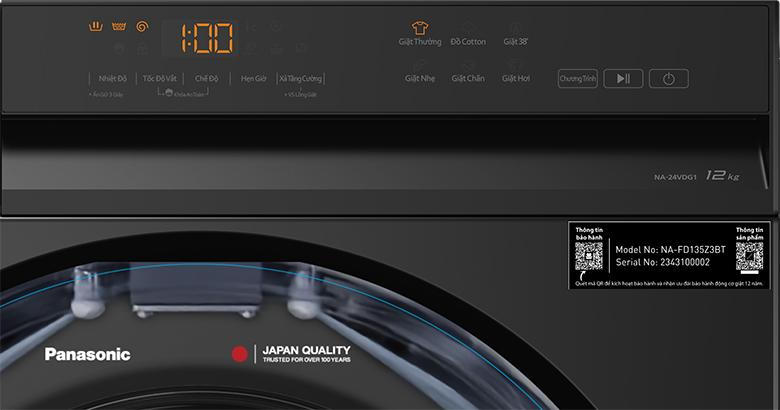Tap the 12 kg capacity marking
This screenshot has height=410, width=780.
pyautogui.click(x=722, y=176)
